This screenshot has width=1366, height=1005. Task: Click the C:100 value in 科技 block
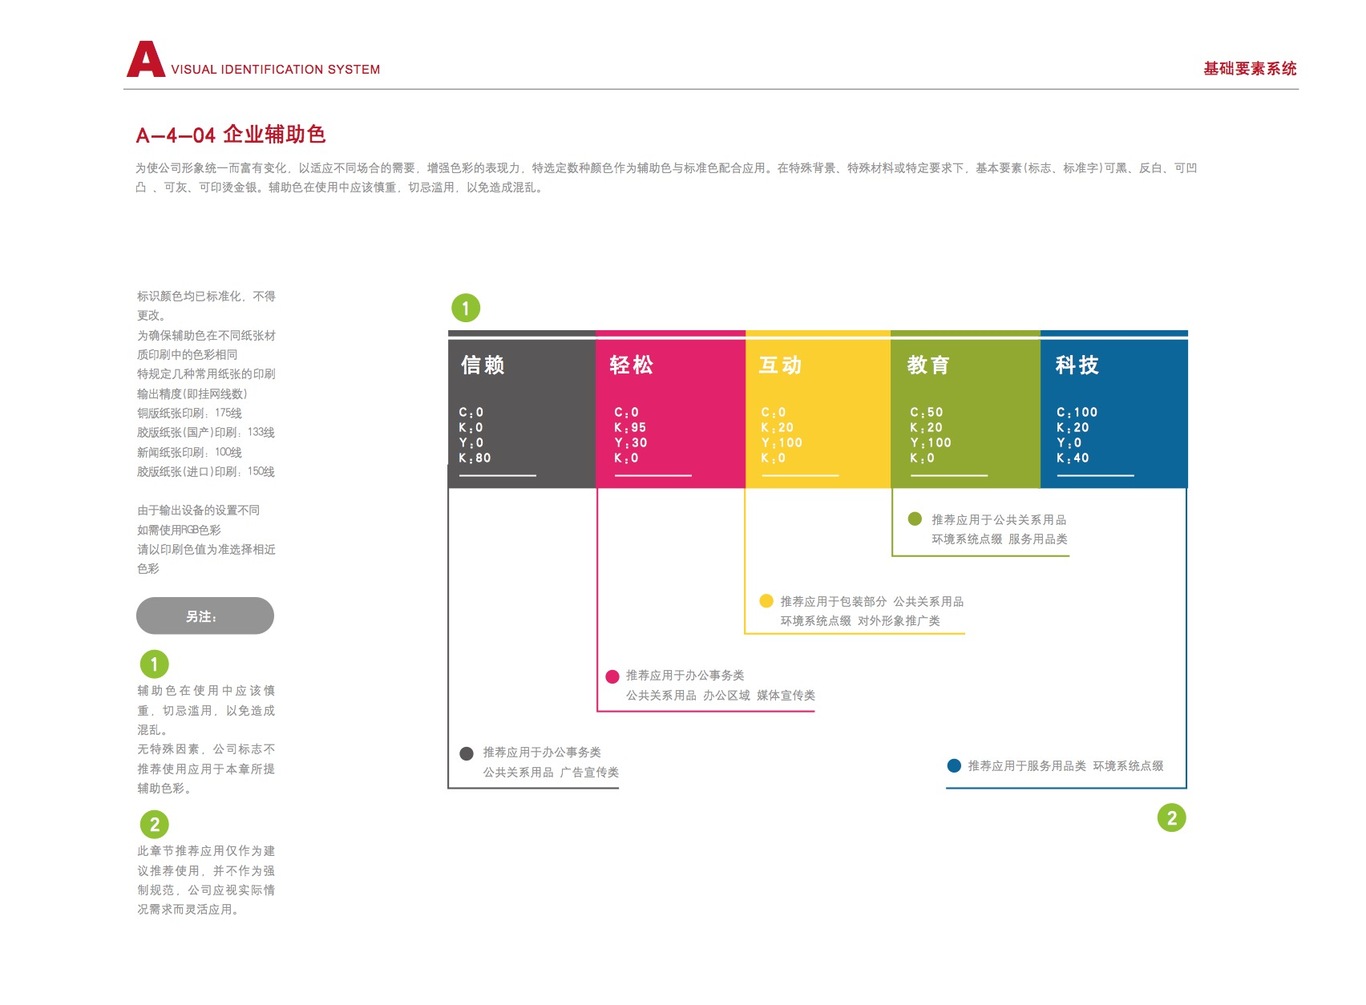[1077, 412]
